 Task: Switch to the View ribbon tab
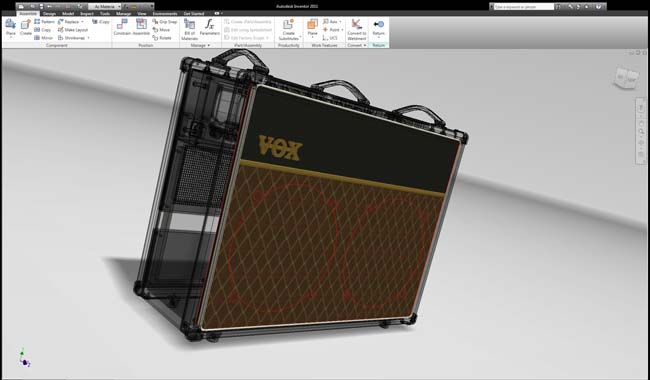(x=142, y=14)
